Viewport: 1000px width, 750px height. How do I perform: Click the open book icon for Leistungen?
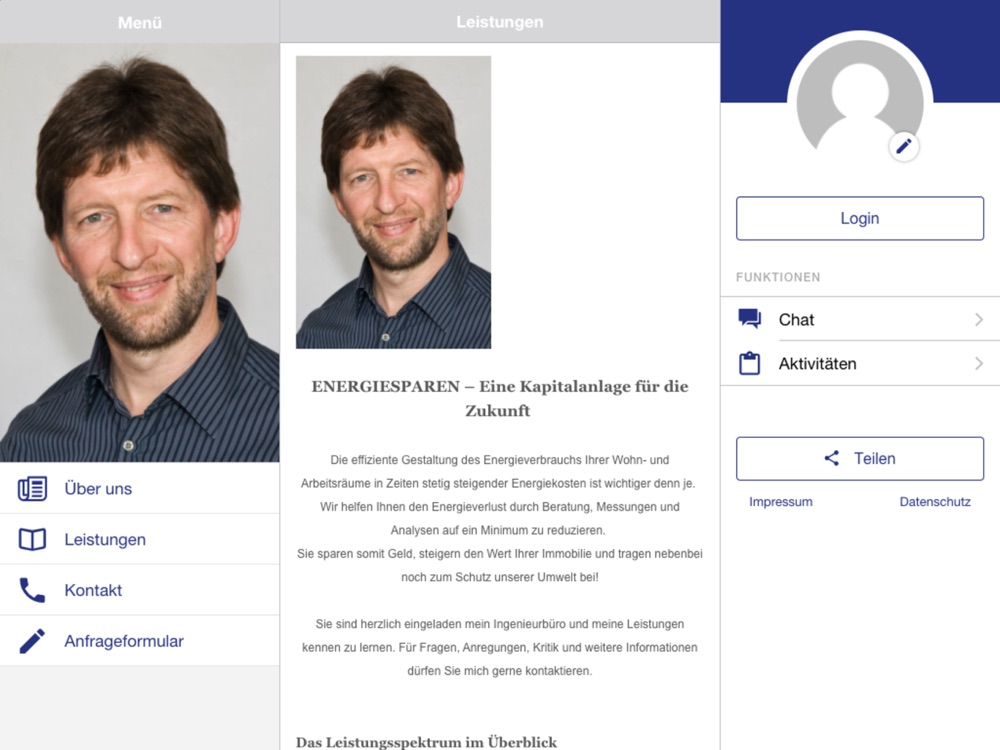coord(32,540)
